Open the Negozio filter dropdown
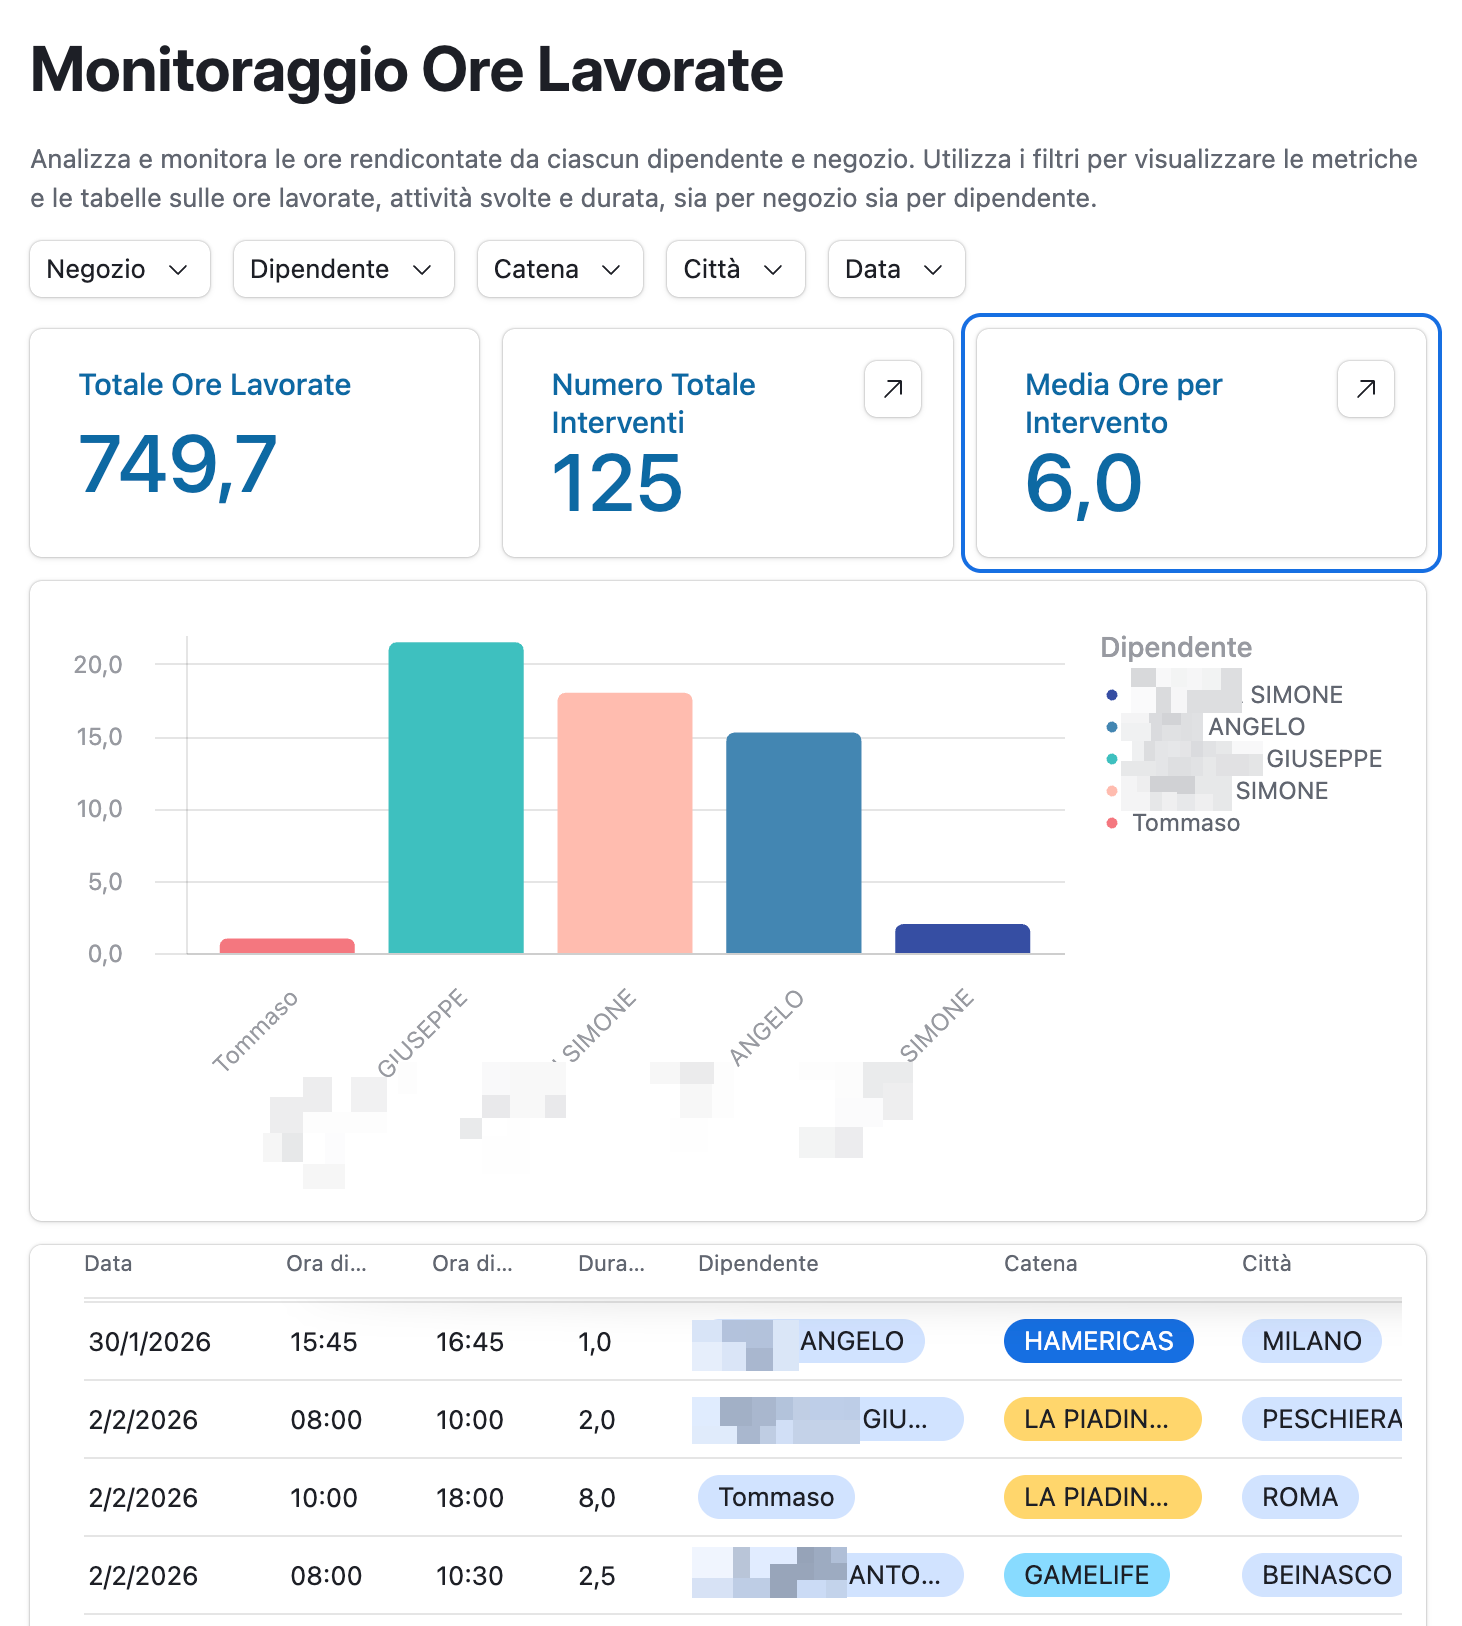1462x1626 pixels. [x=120, y=269]
